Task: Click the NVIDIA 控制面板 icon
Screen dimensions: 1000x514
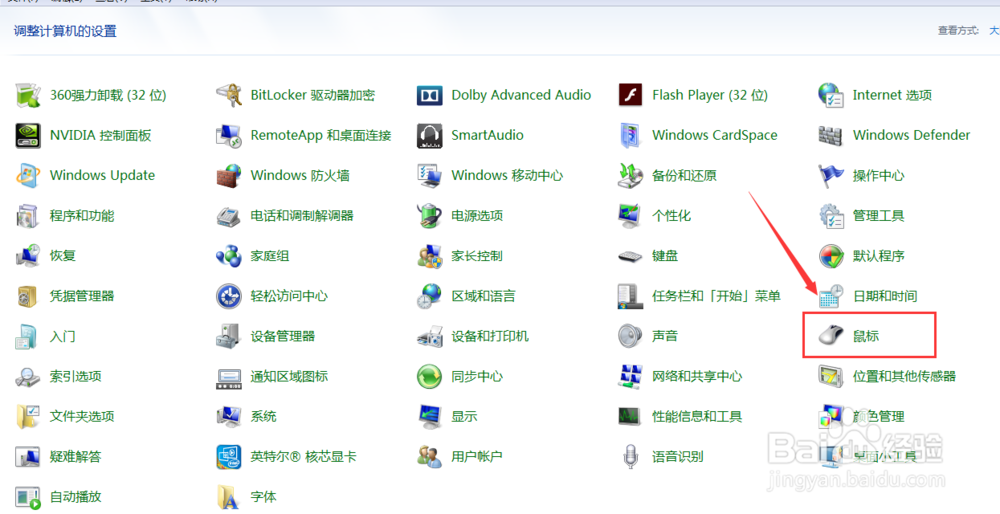Action: (x=28, y=136)
